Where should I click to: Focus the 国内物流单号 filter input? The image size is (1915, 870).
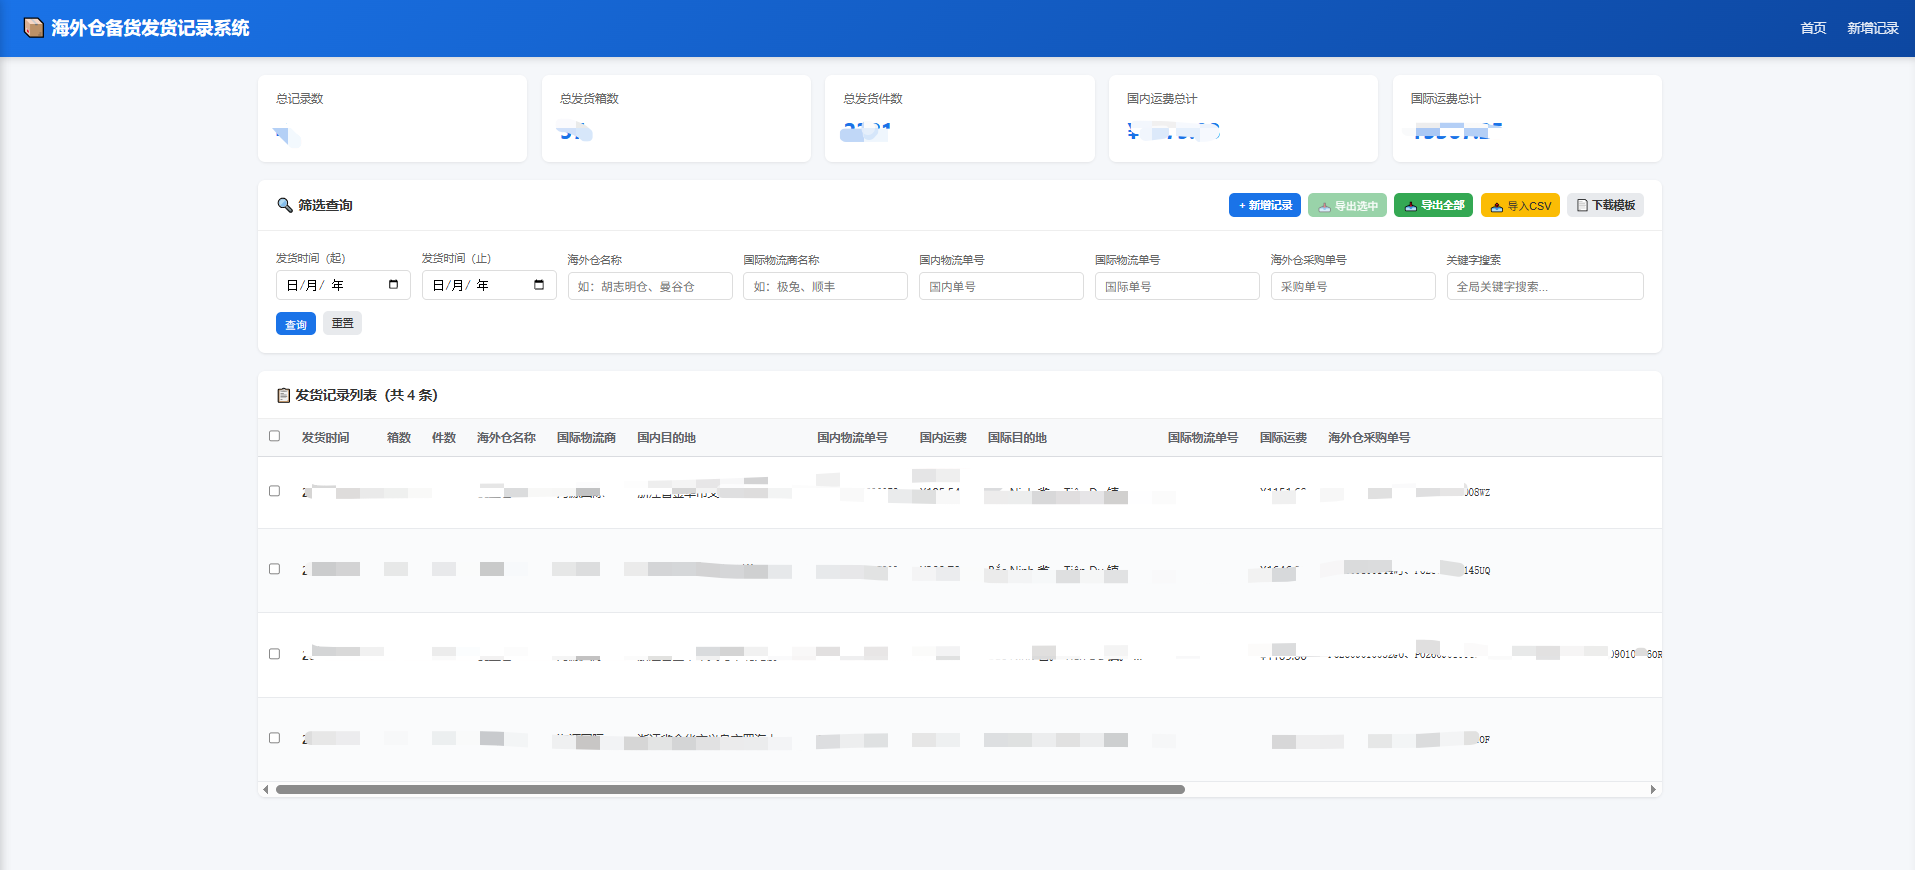[1001, 286]
